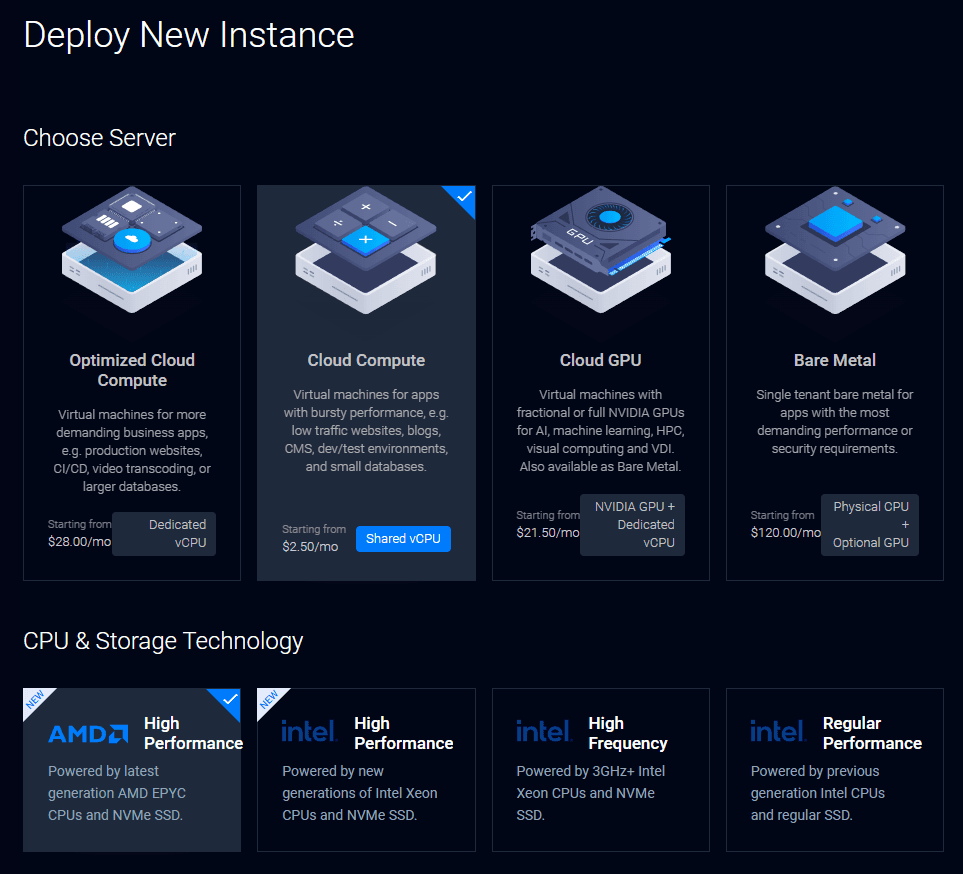Select Optimized Cloud Compute title

(132, 370)
